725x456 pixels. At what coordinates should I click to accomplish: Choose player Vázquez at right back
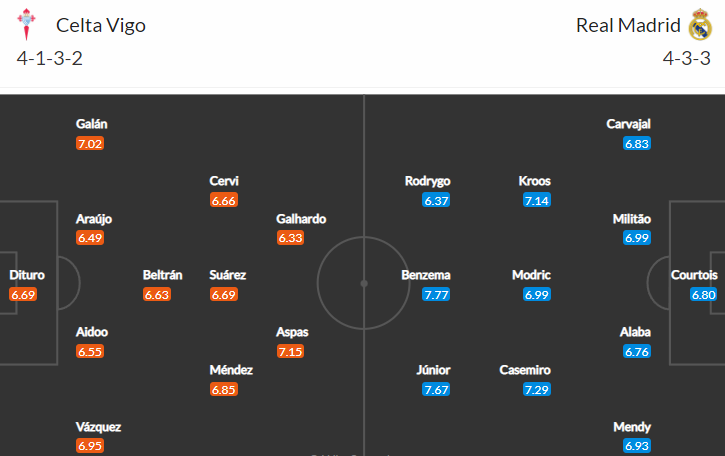pyautogui.click(x=98, y=426)
